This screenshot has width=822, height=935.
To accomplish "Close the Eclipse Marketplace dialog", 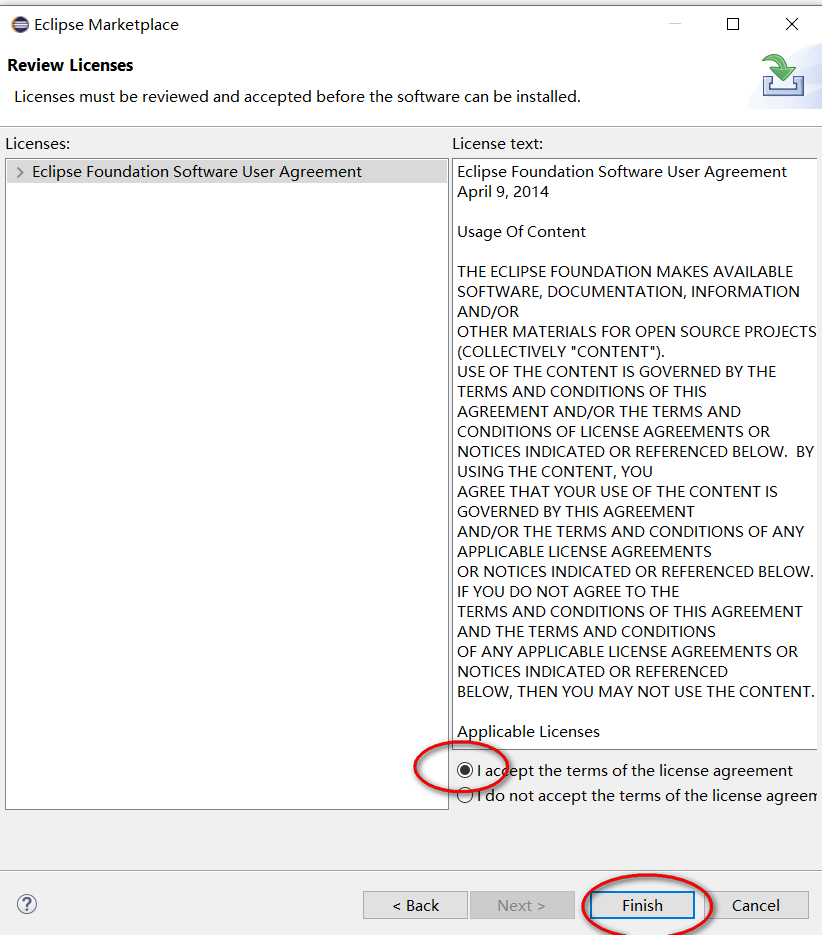I will pos(792,24).
